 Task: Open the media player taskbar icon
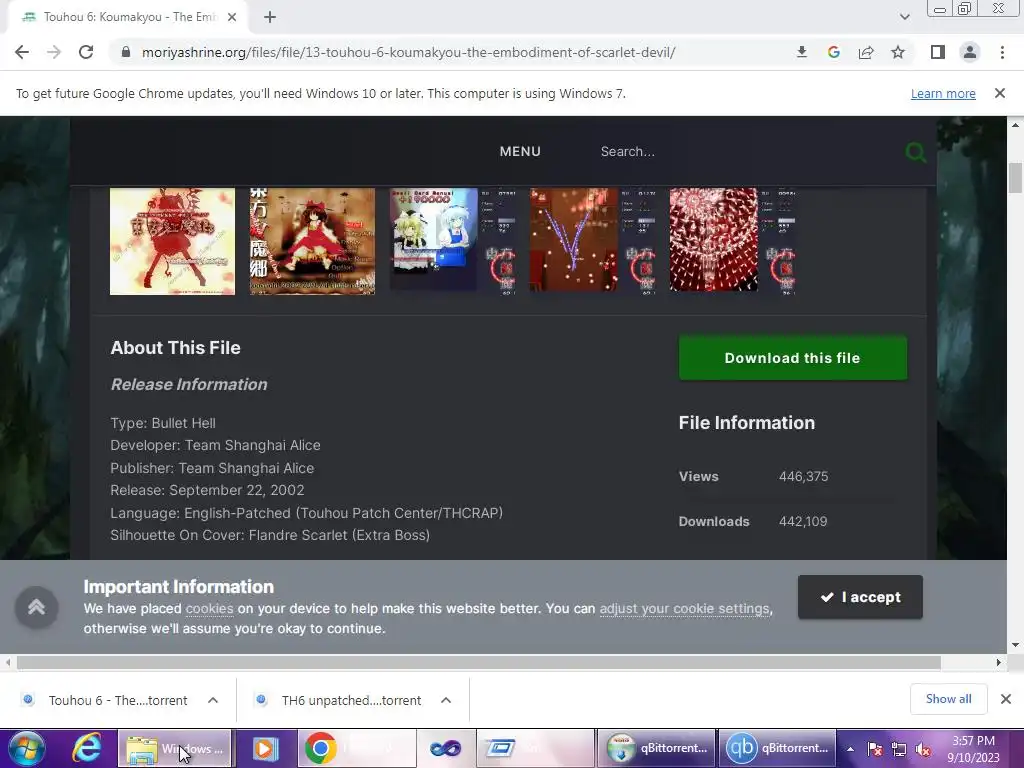(265, 748)
